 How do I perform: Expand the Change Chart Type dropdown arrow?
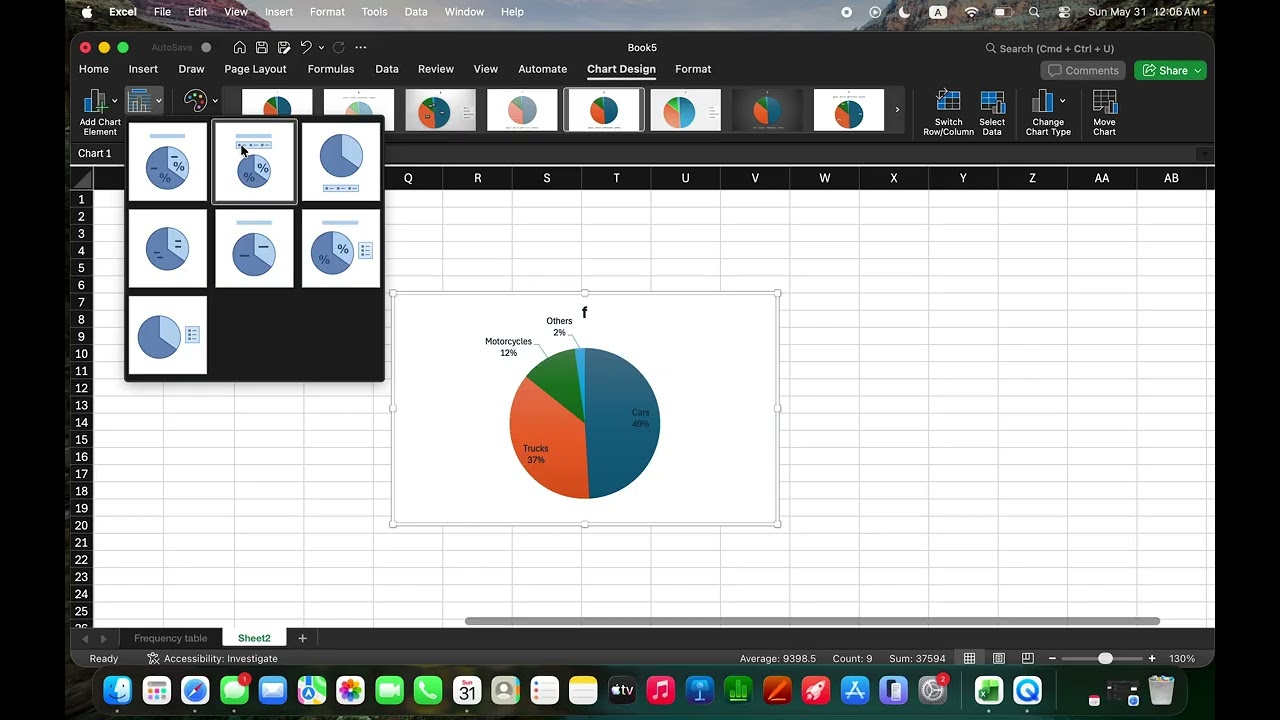(x=1062, y=101)
